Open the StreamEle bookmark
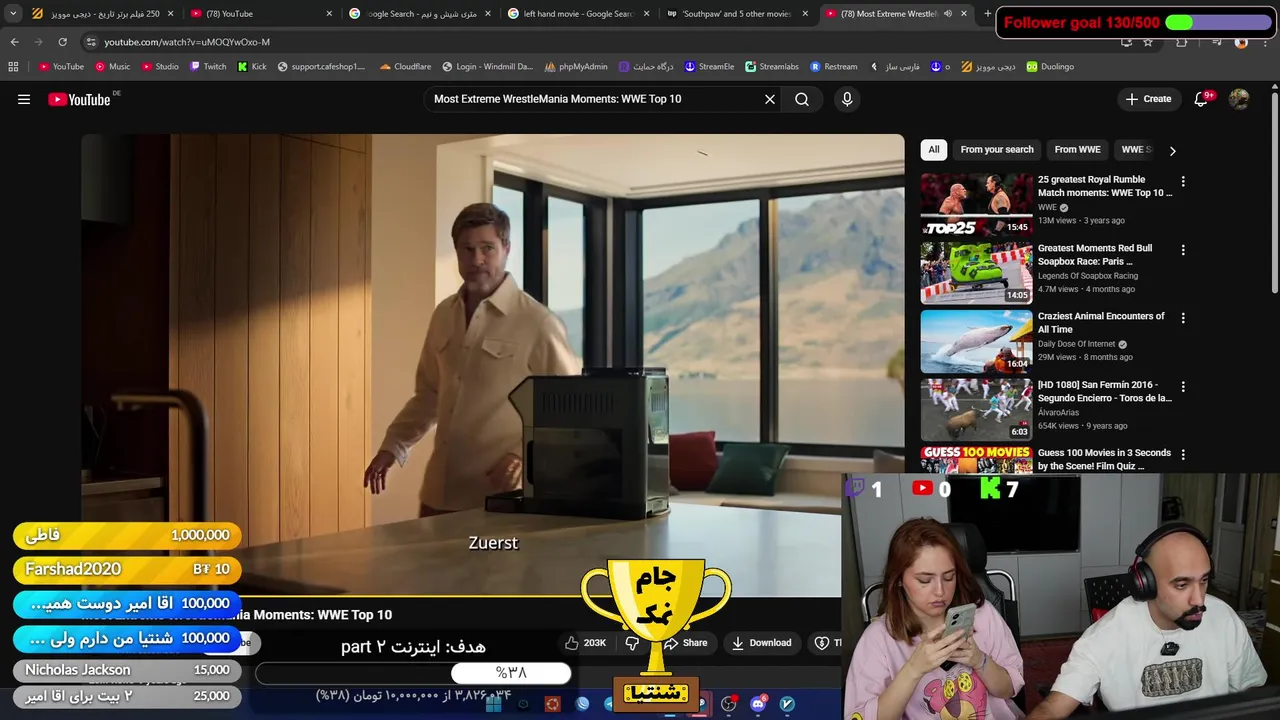The image size is (1280, 720). [709, 67]
